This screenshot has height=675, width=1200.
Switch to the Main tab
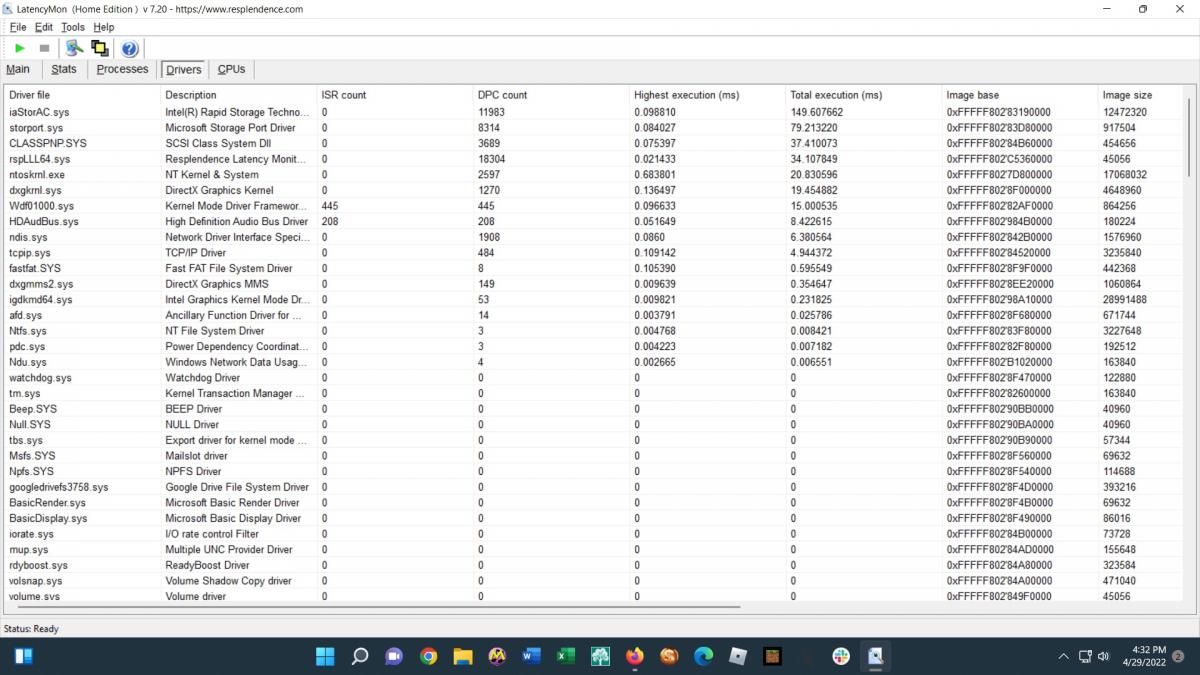(18, 69)
